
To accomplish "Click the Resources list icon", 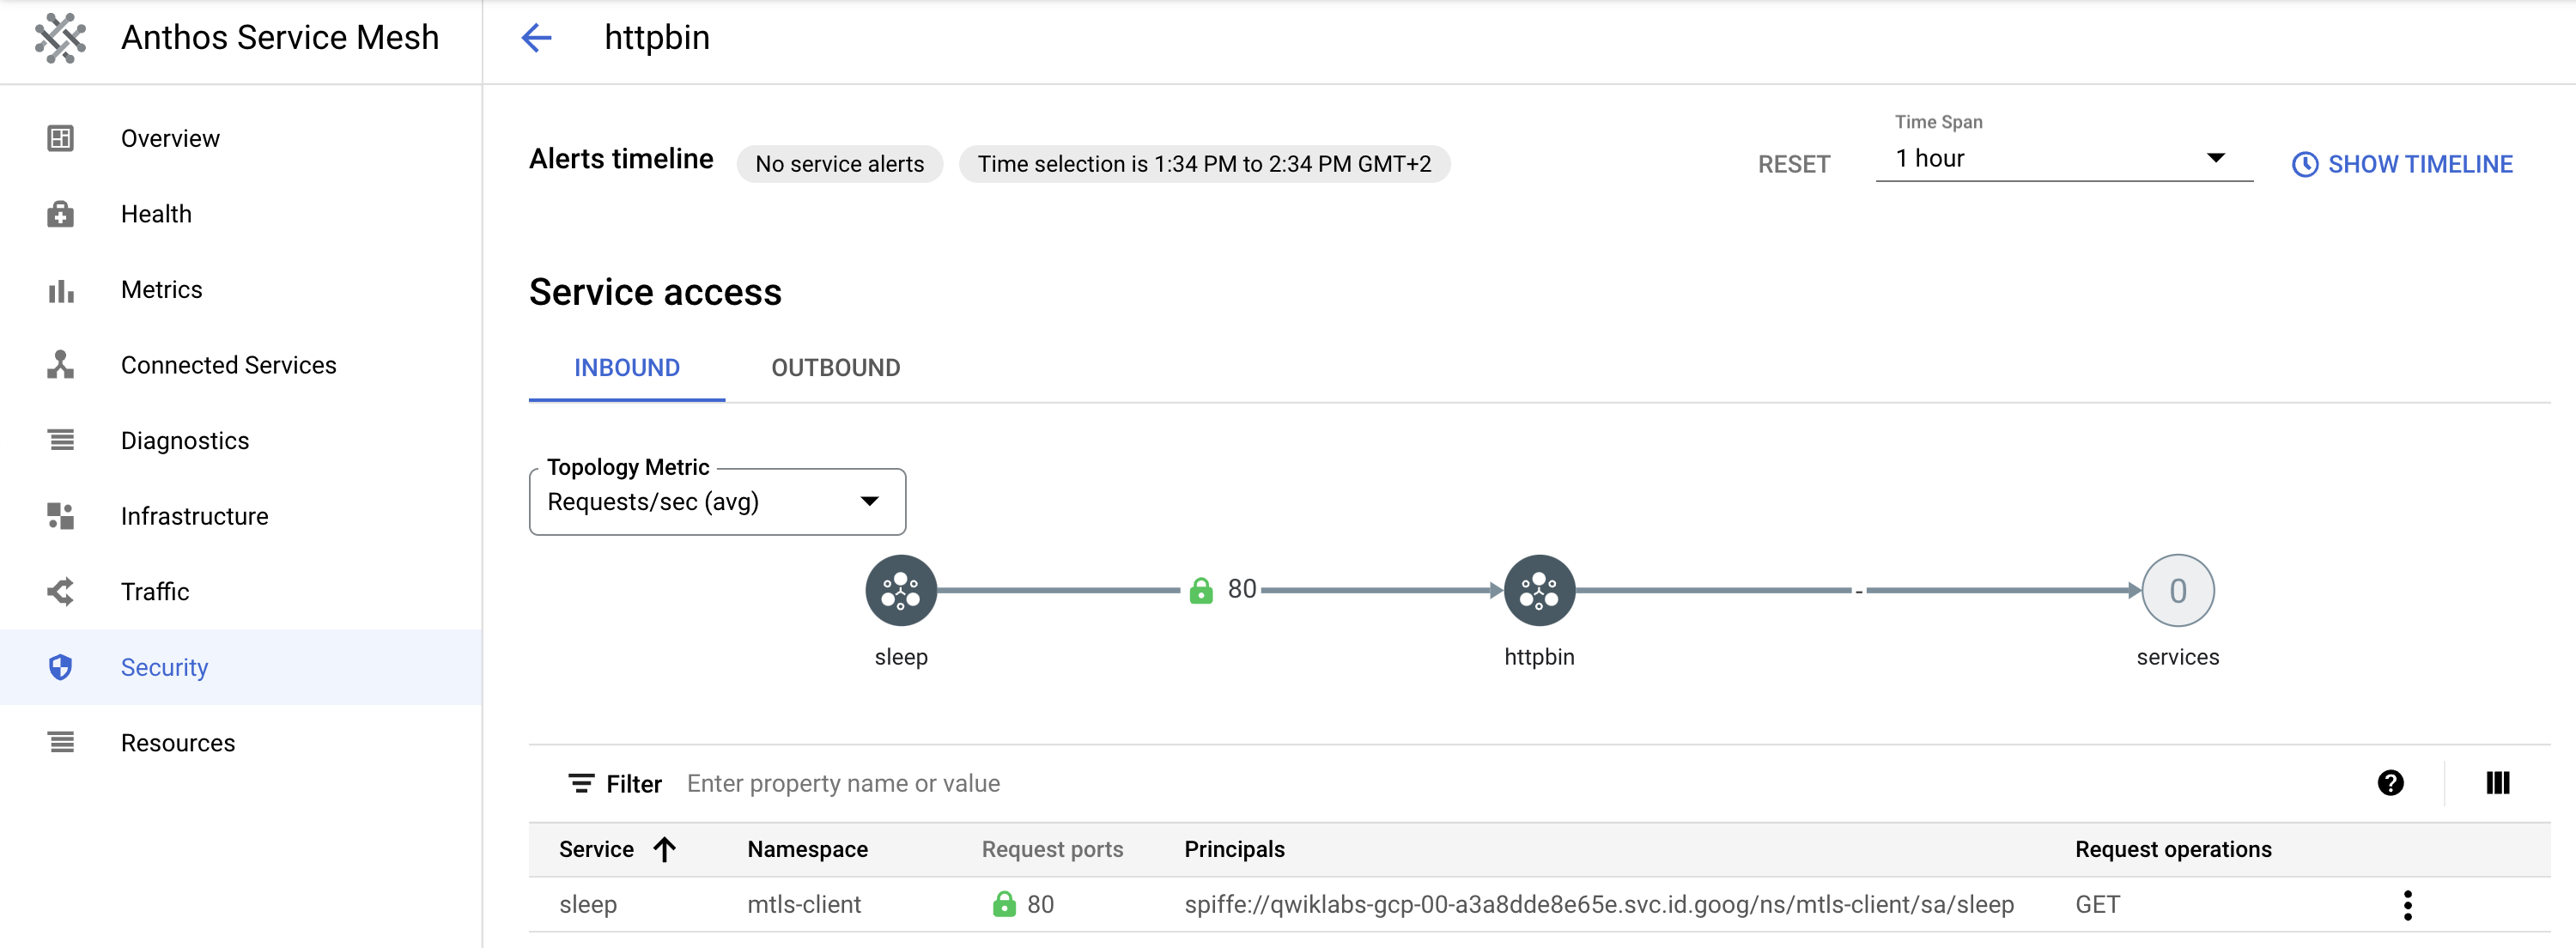I will [61, 743].
